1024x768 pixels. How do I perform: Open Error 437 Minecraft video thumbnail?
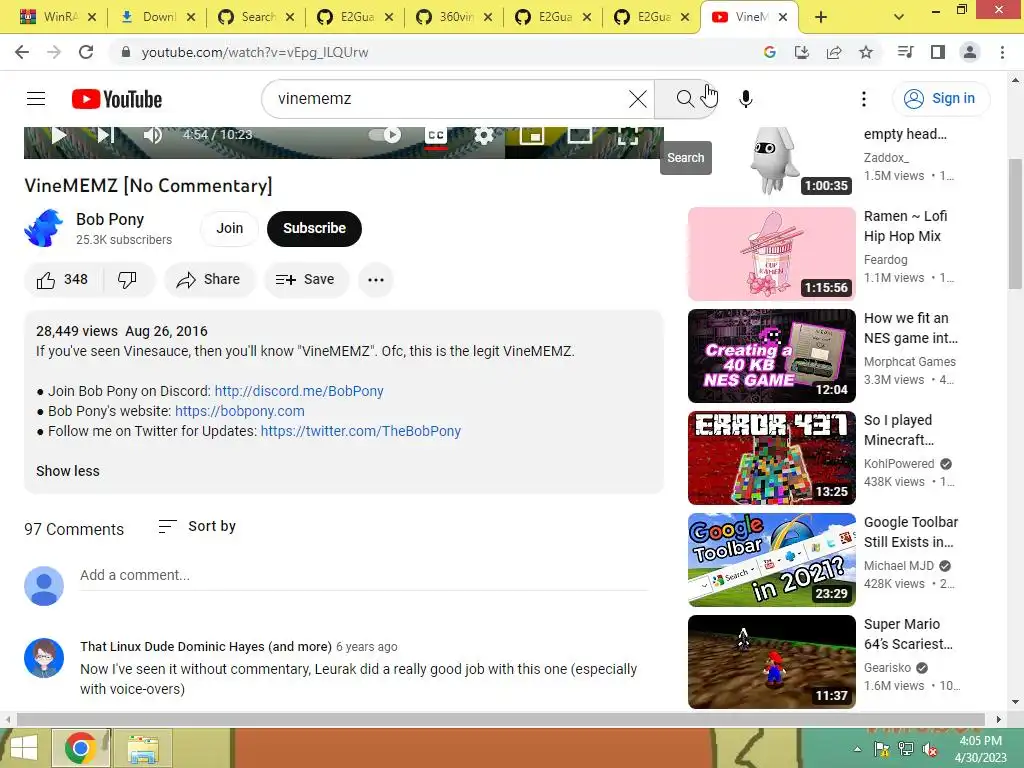771,458
